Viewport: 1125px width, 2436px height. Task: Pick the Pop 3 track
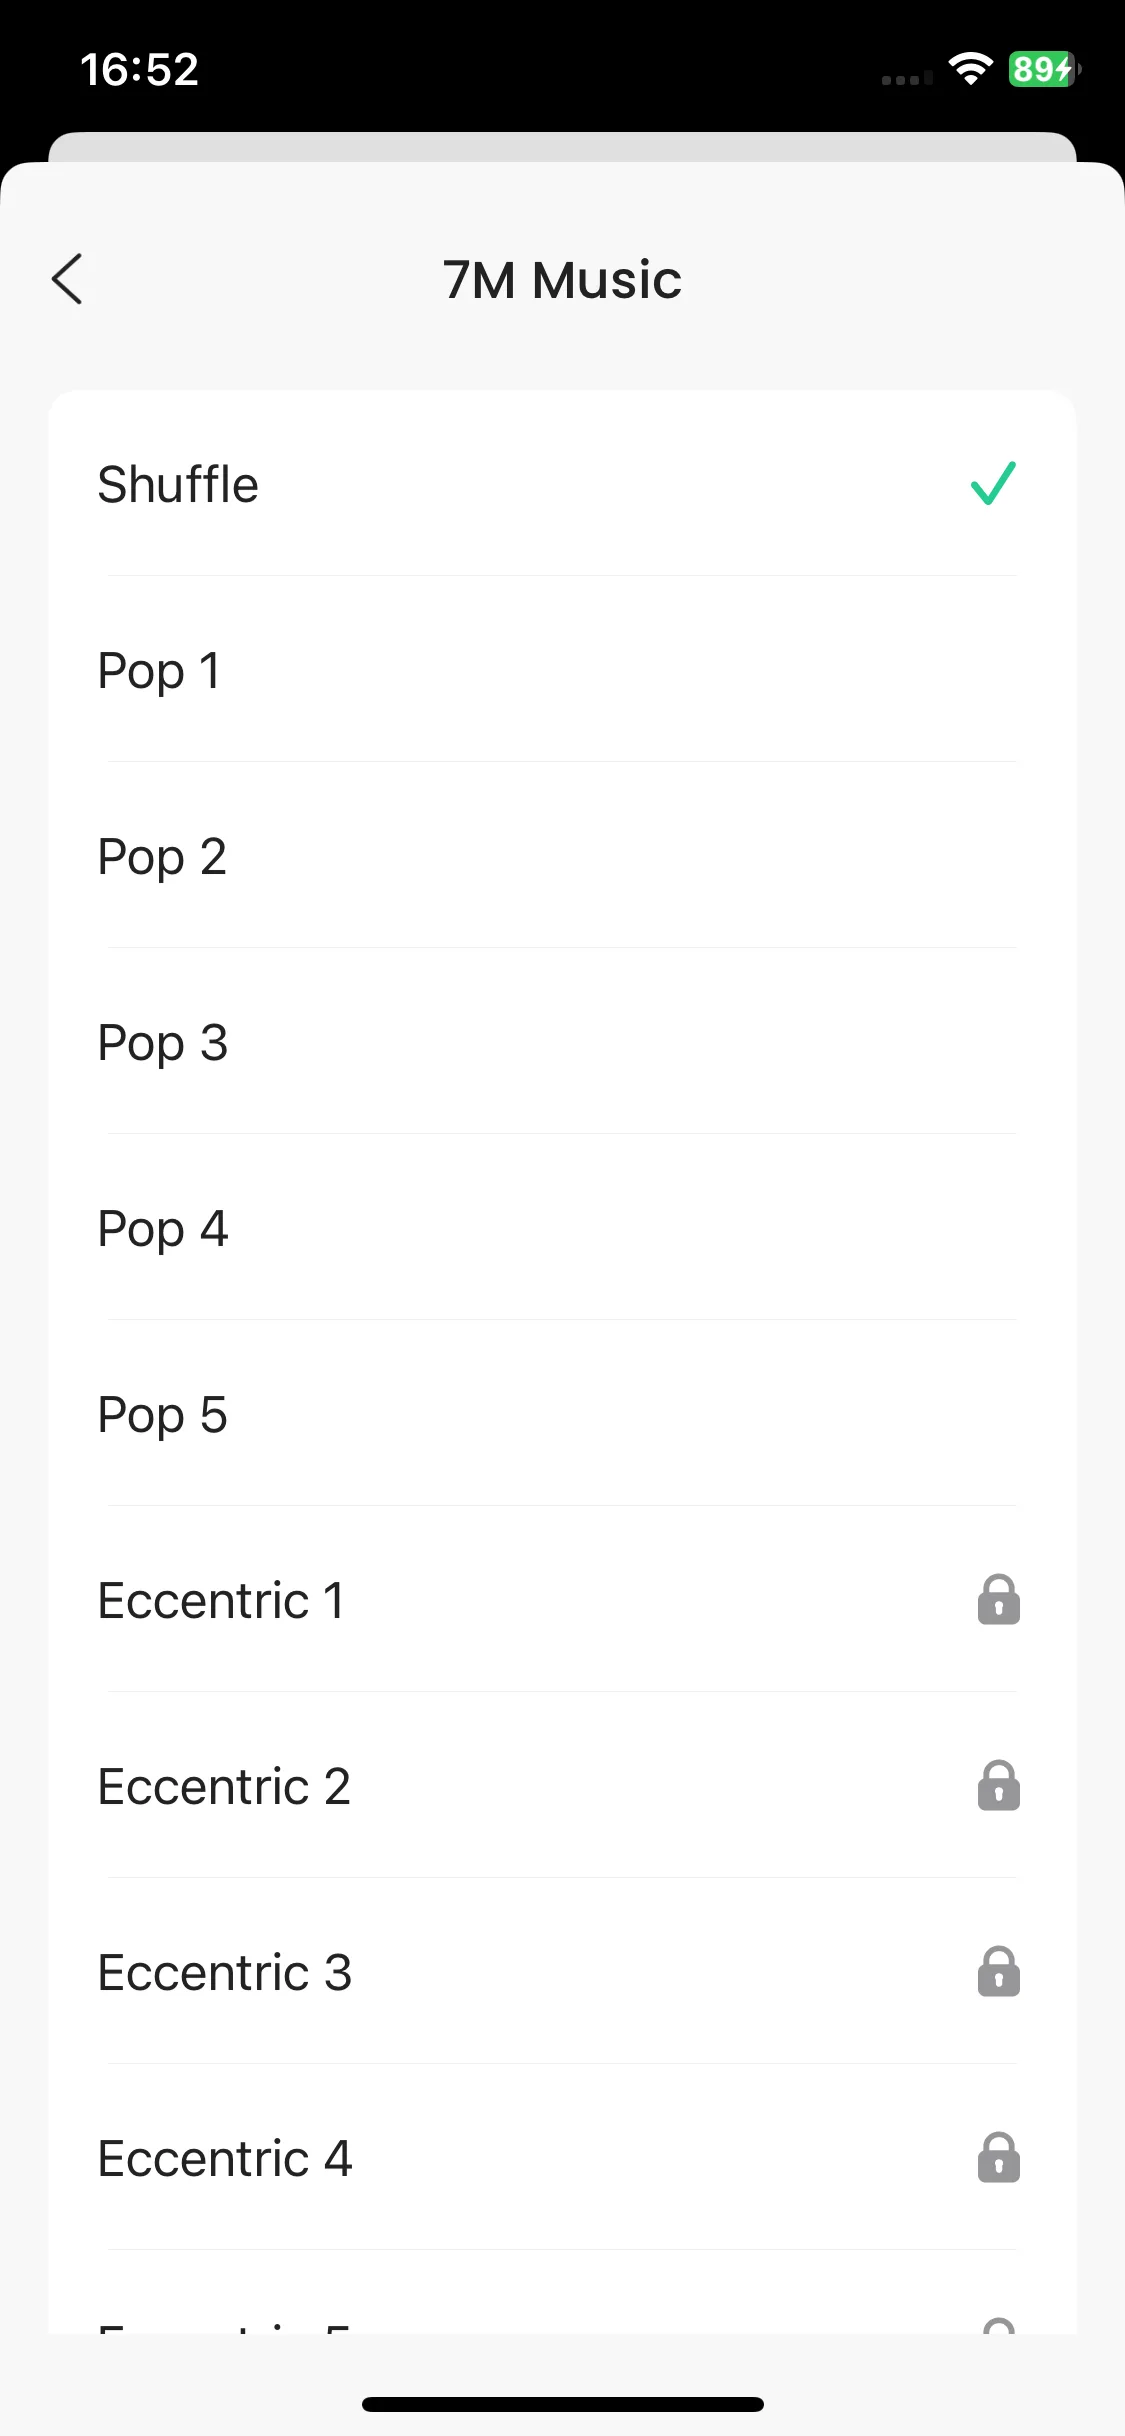[163, 1043]
